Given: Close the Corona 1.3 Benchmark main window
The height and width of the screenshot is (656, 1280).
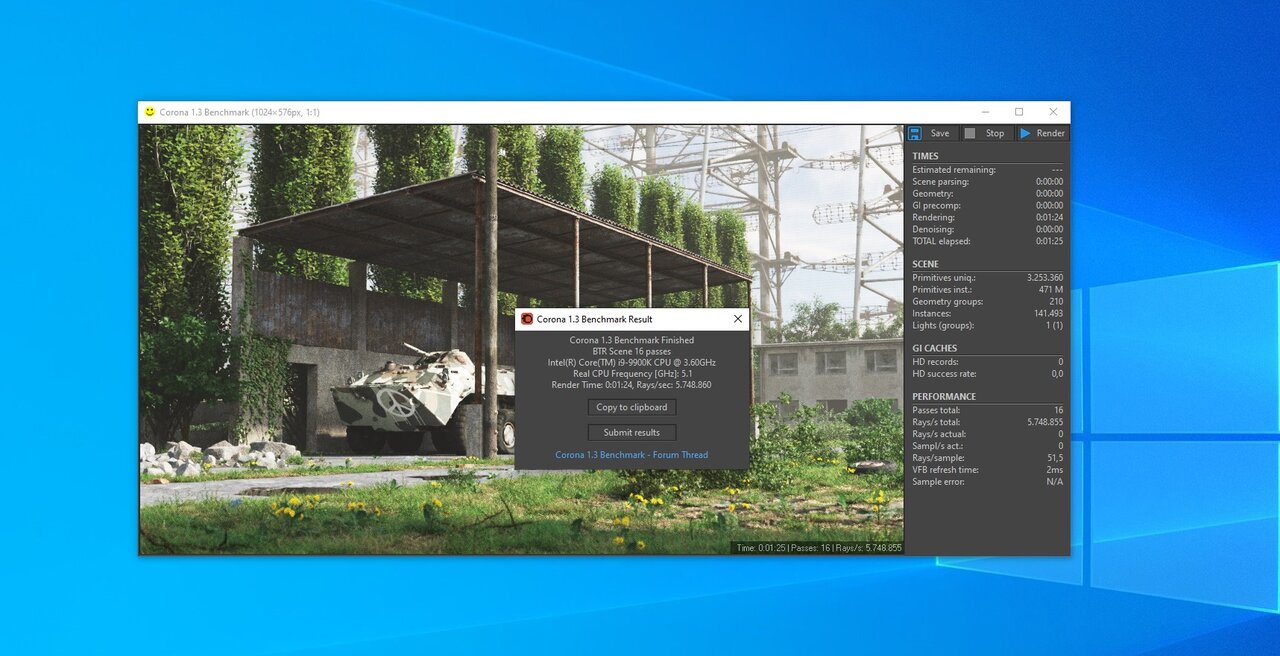Looking at the screenshot, I should 1053,112.
